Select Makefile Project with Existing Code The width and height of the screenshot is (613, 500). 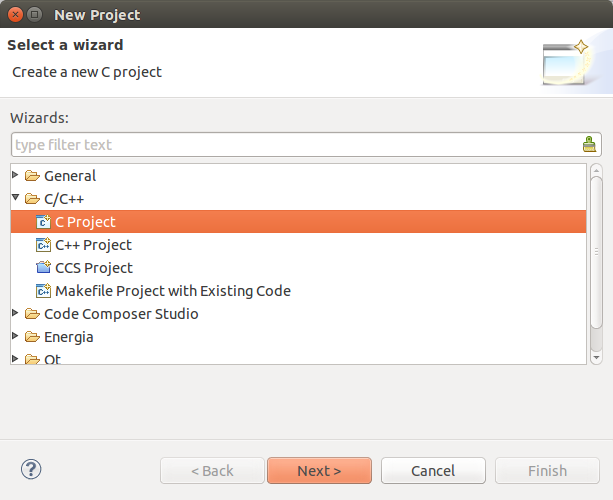pos(172,291)
